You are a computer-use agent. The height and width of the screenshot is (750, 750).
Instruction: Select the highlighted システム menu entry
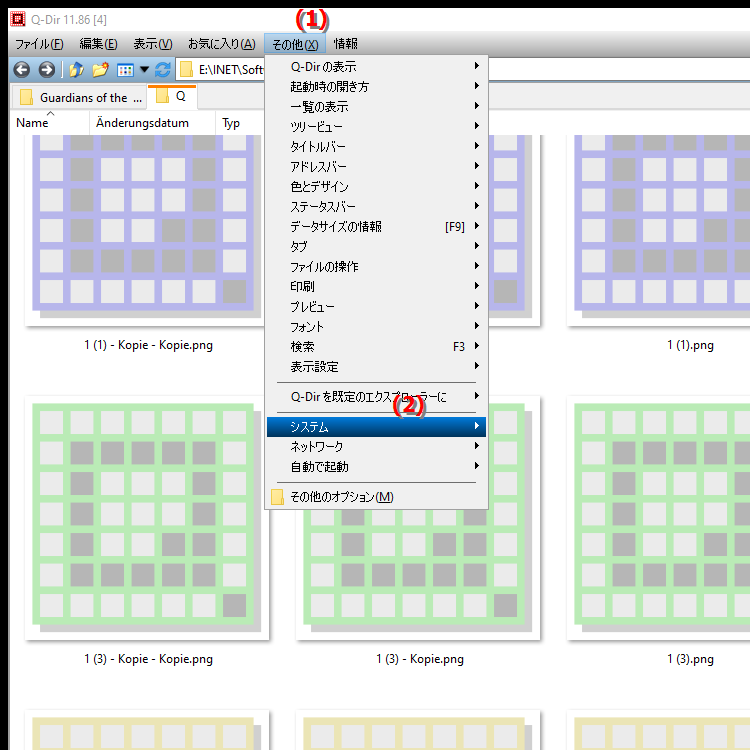click(376, 427)
